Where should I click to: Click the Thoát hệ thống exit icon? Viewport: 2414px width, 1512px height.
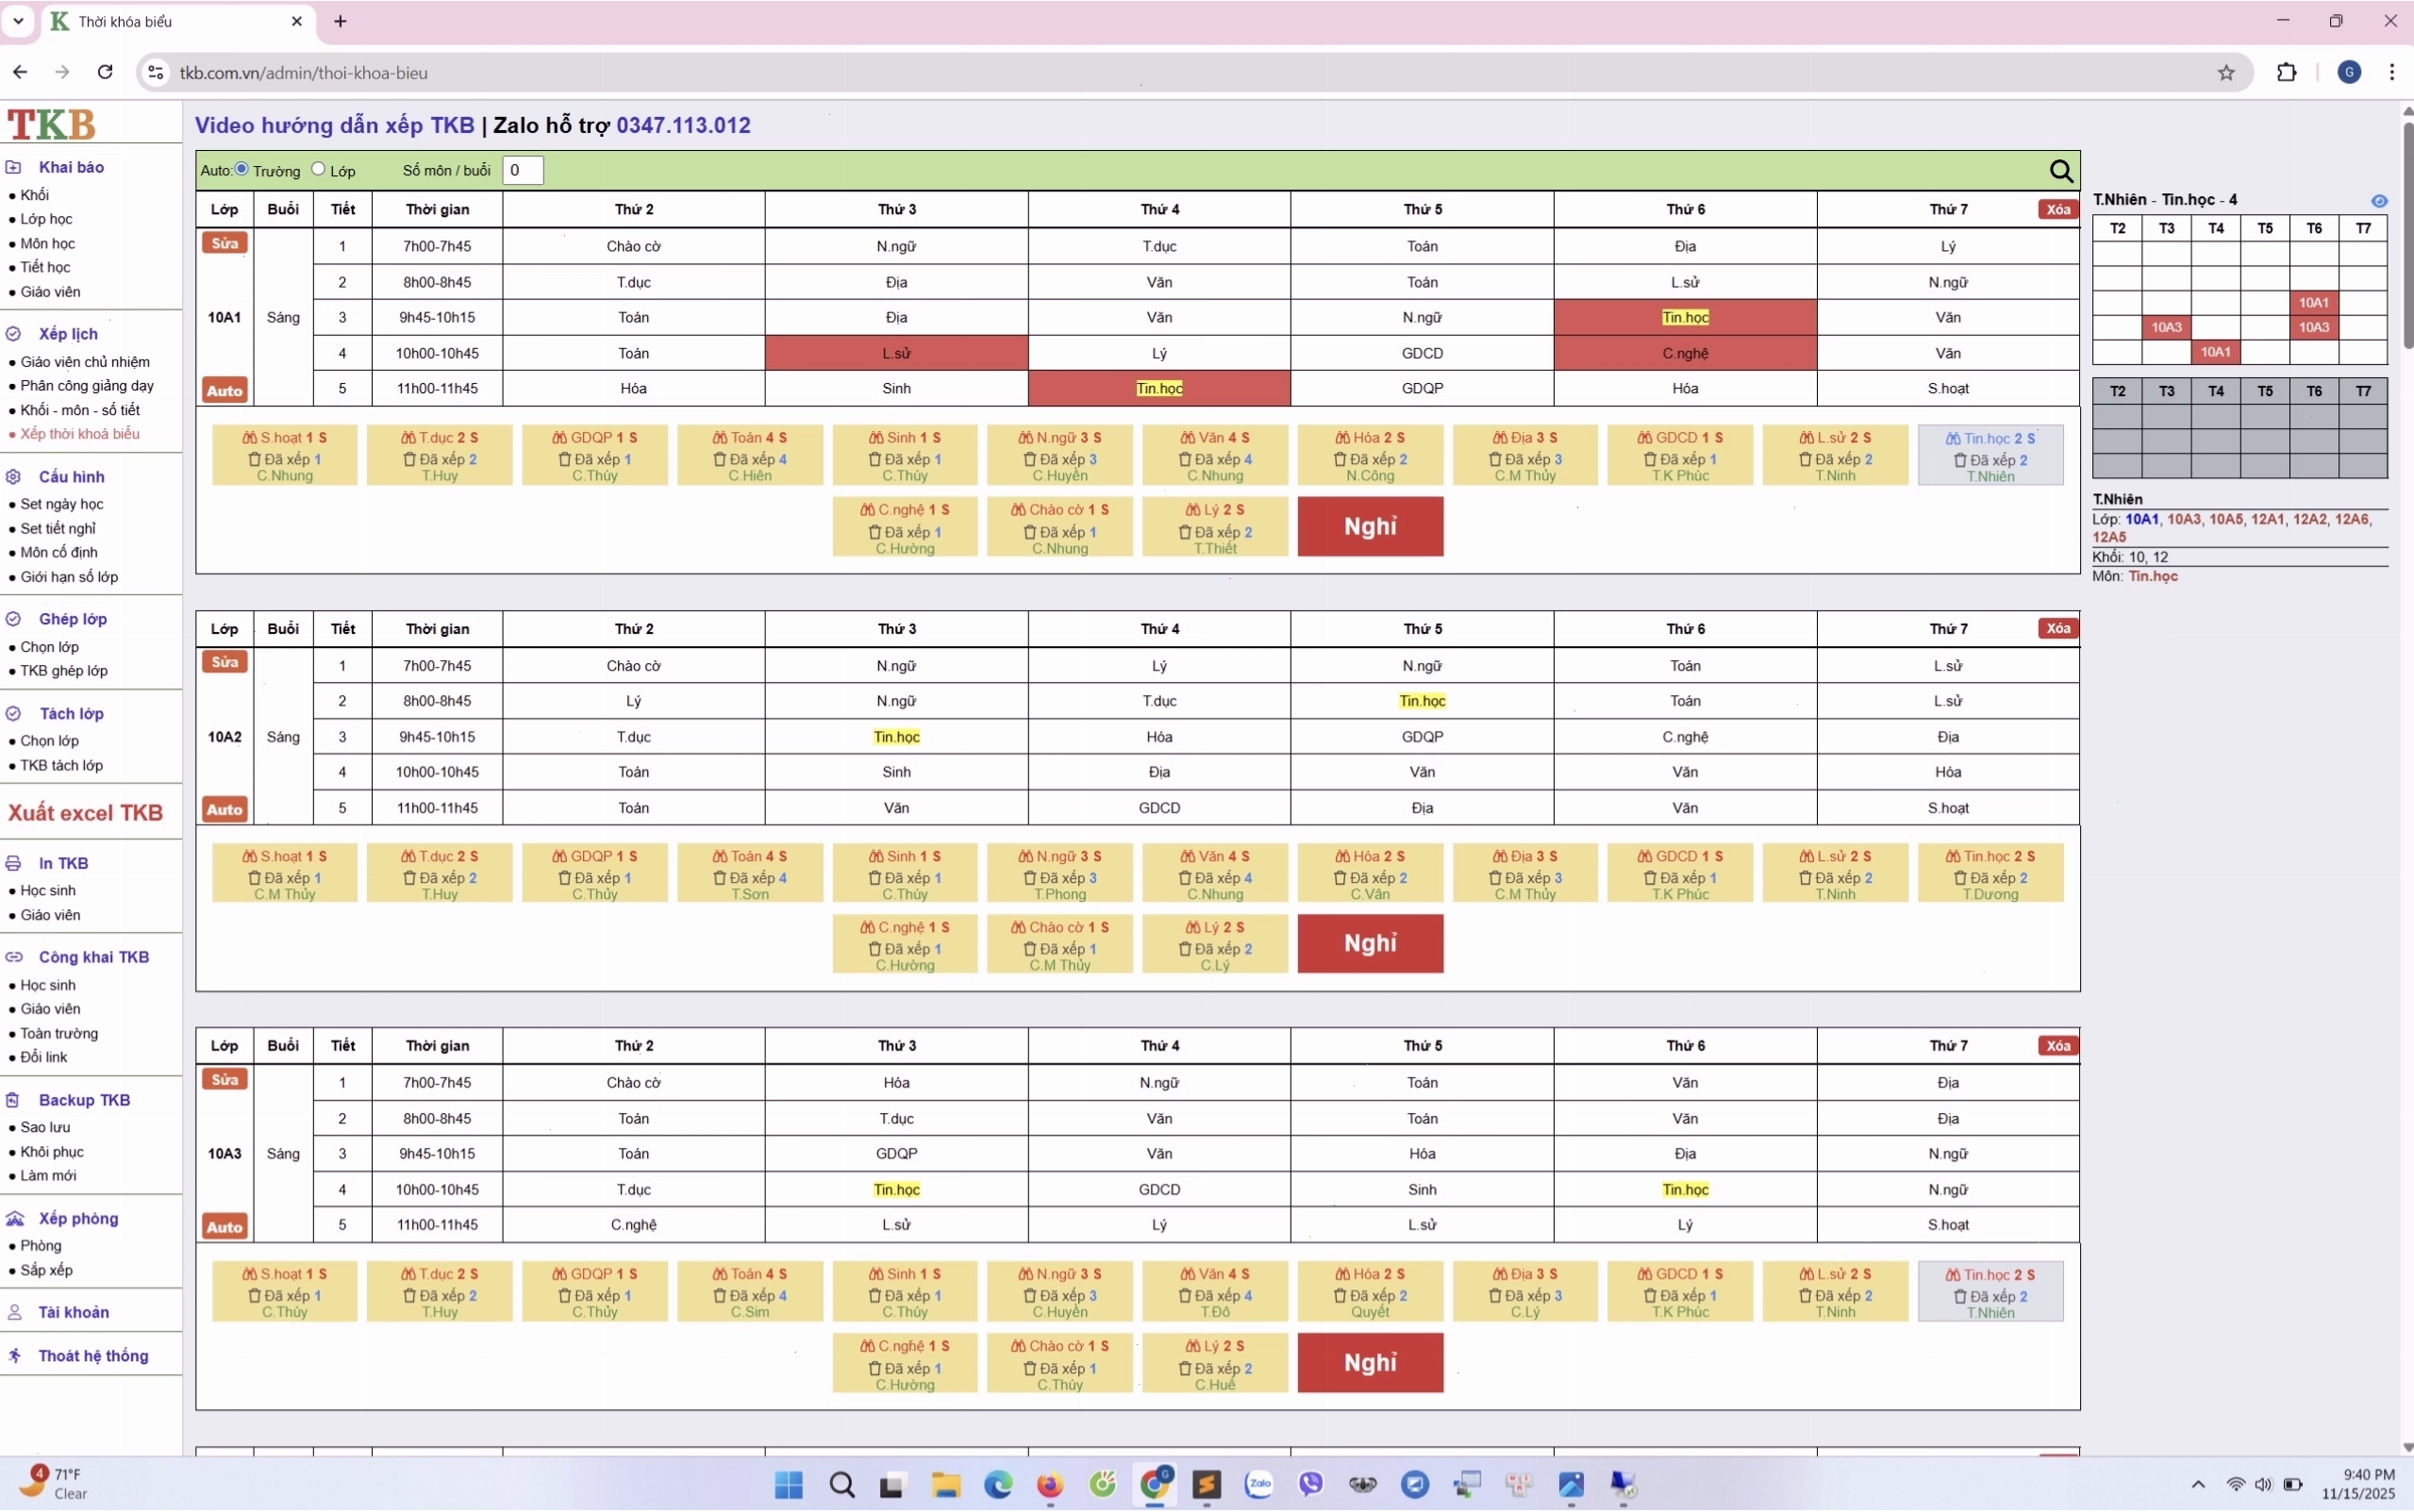14,1355
